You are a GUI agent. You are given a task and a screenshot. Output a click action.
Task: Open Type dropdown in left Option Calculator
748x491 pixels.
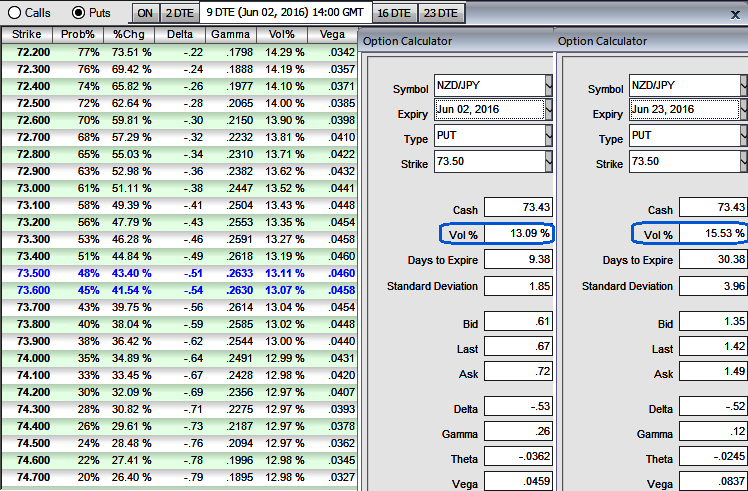(549, 136)
